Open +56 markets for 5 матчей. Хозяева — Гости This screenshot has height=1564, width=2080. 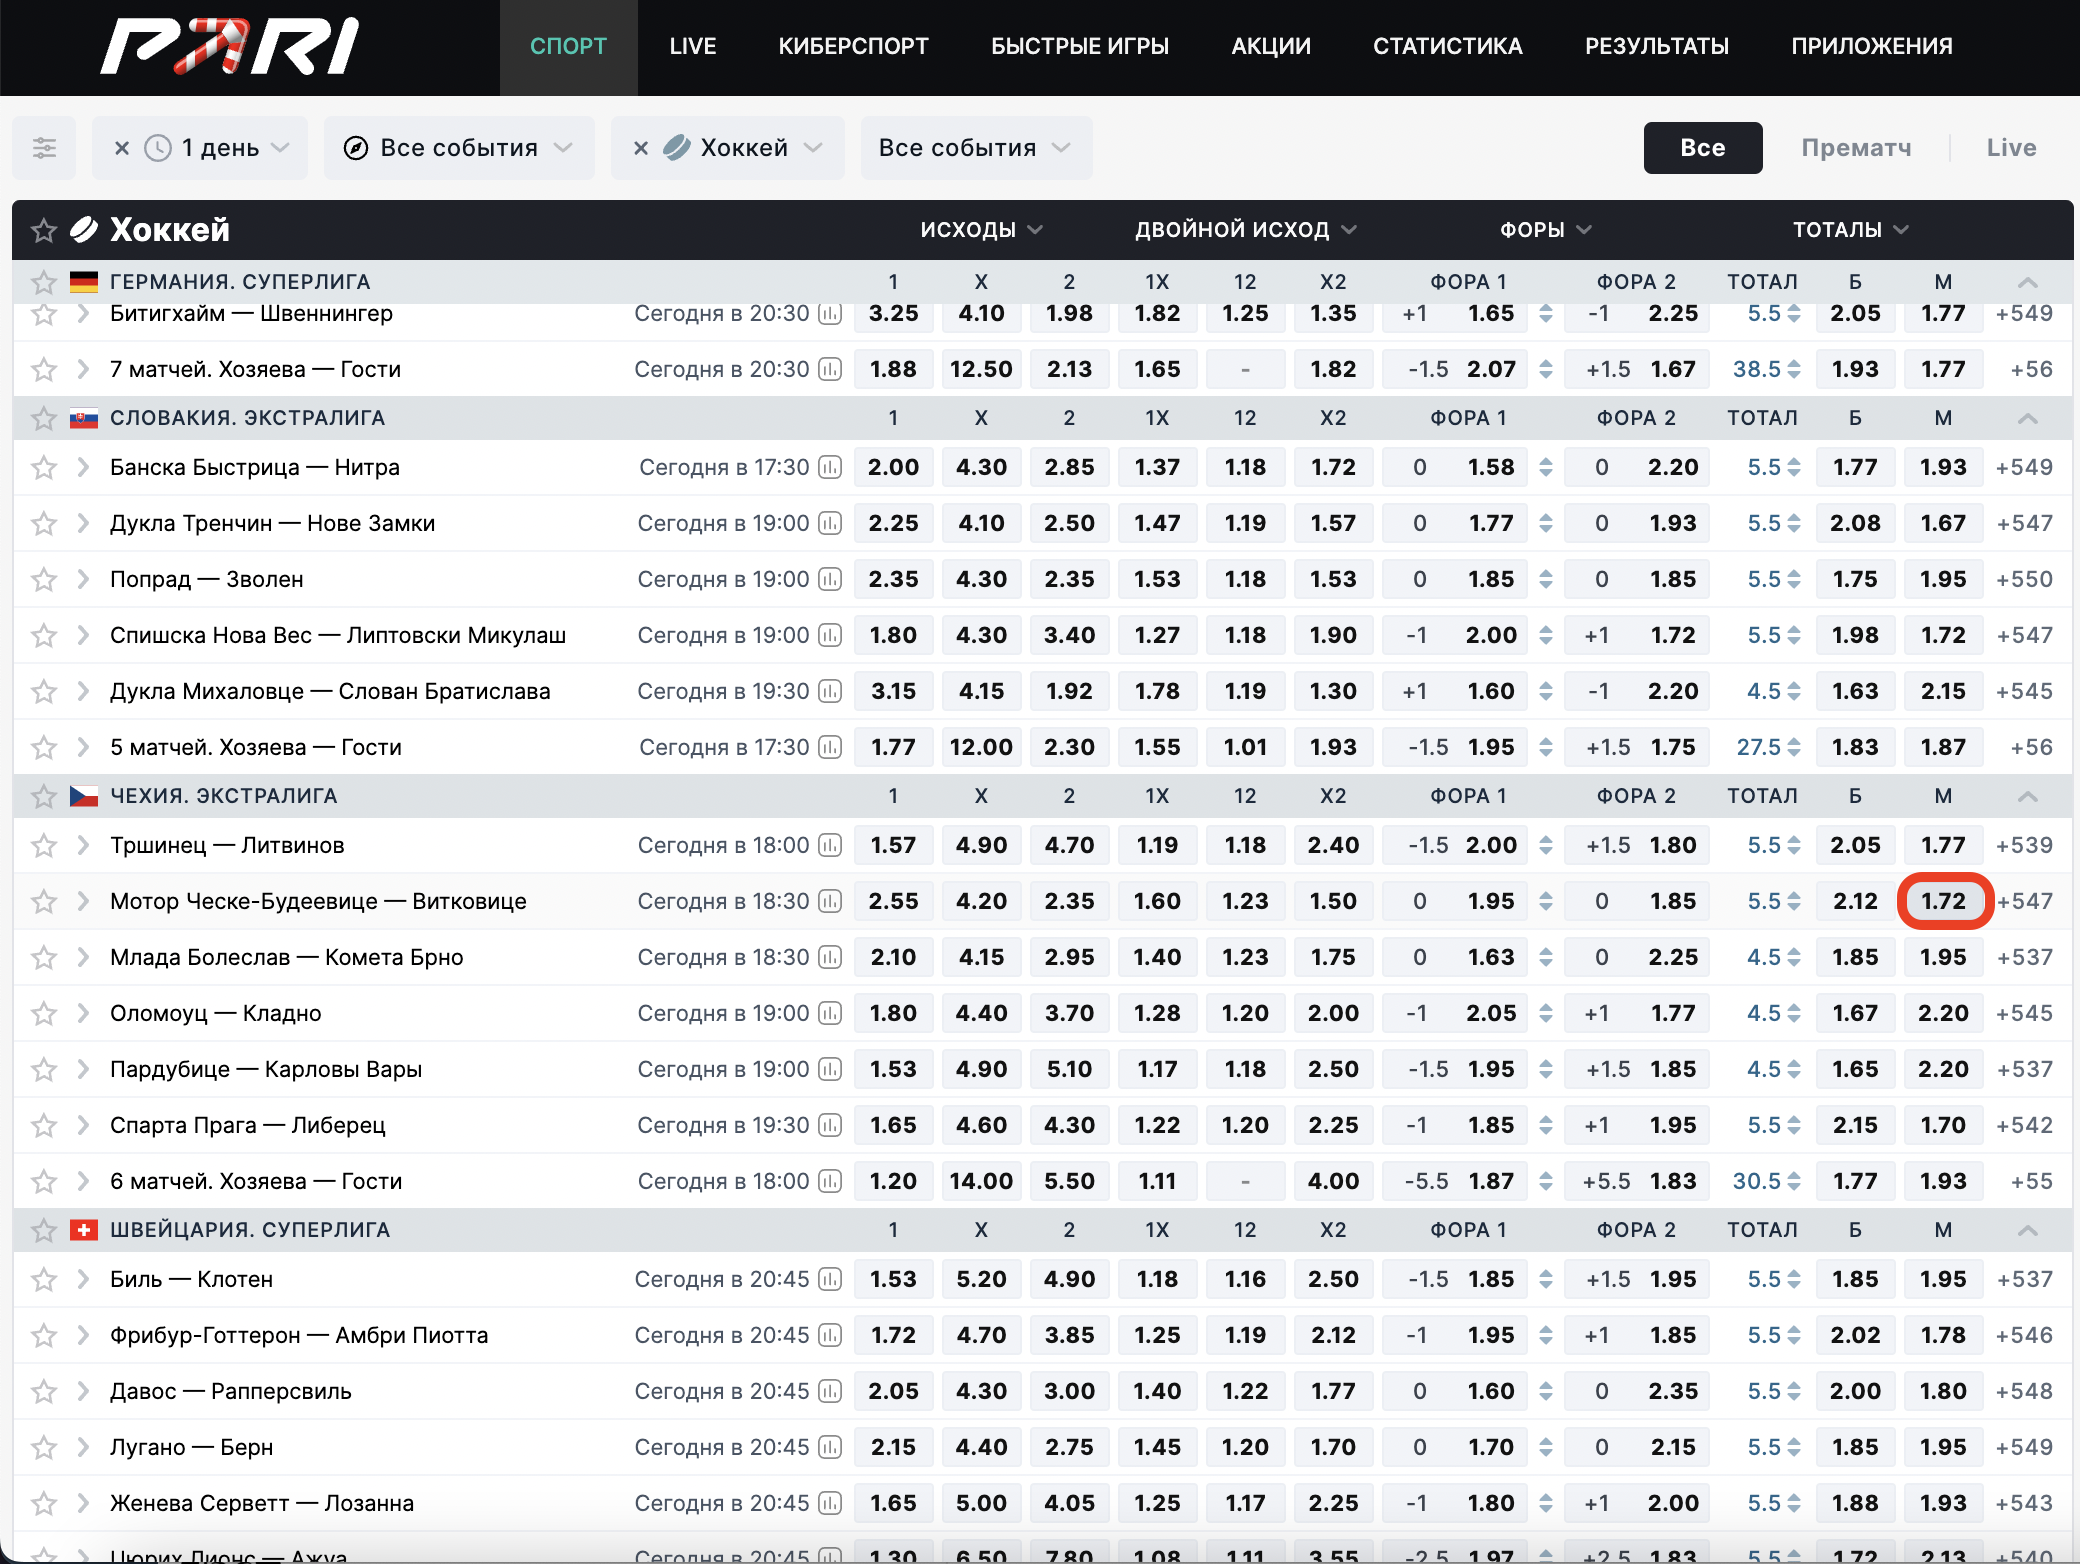(x=2031, y=747)
